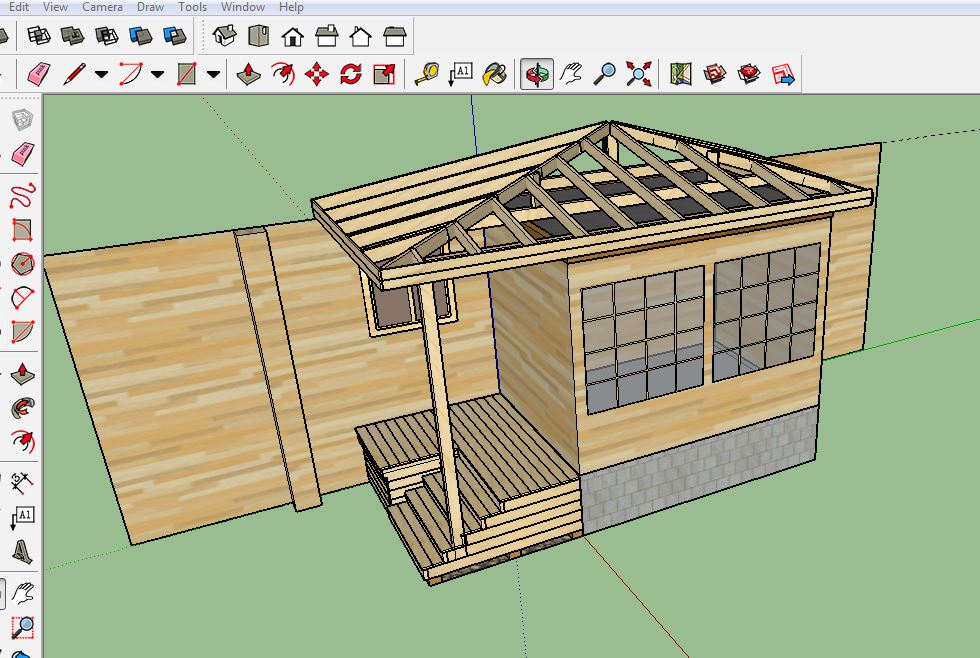This screenshot has width=980, height=658.
Task: Open 3D Warehouse from the toolbar
Action: (x=715, y=74)
